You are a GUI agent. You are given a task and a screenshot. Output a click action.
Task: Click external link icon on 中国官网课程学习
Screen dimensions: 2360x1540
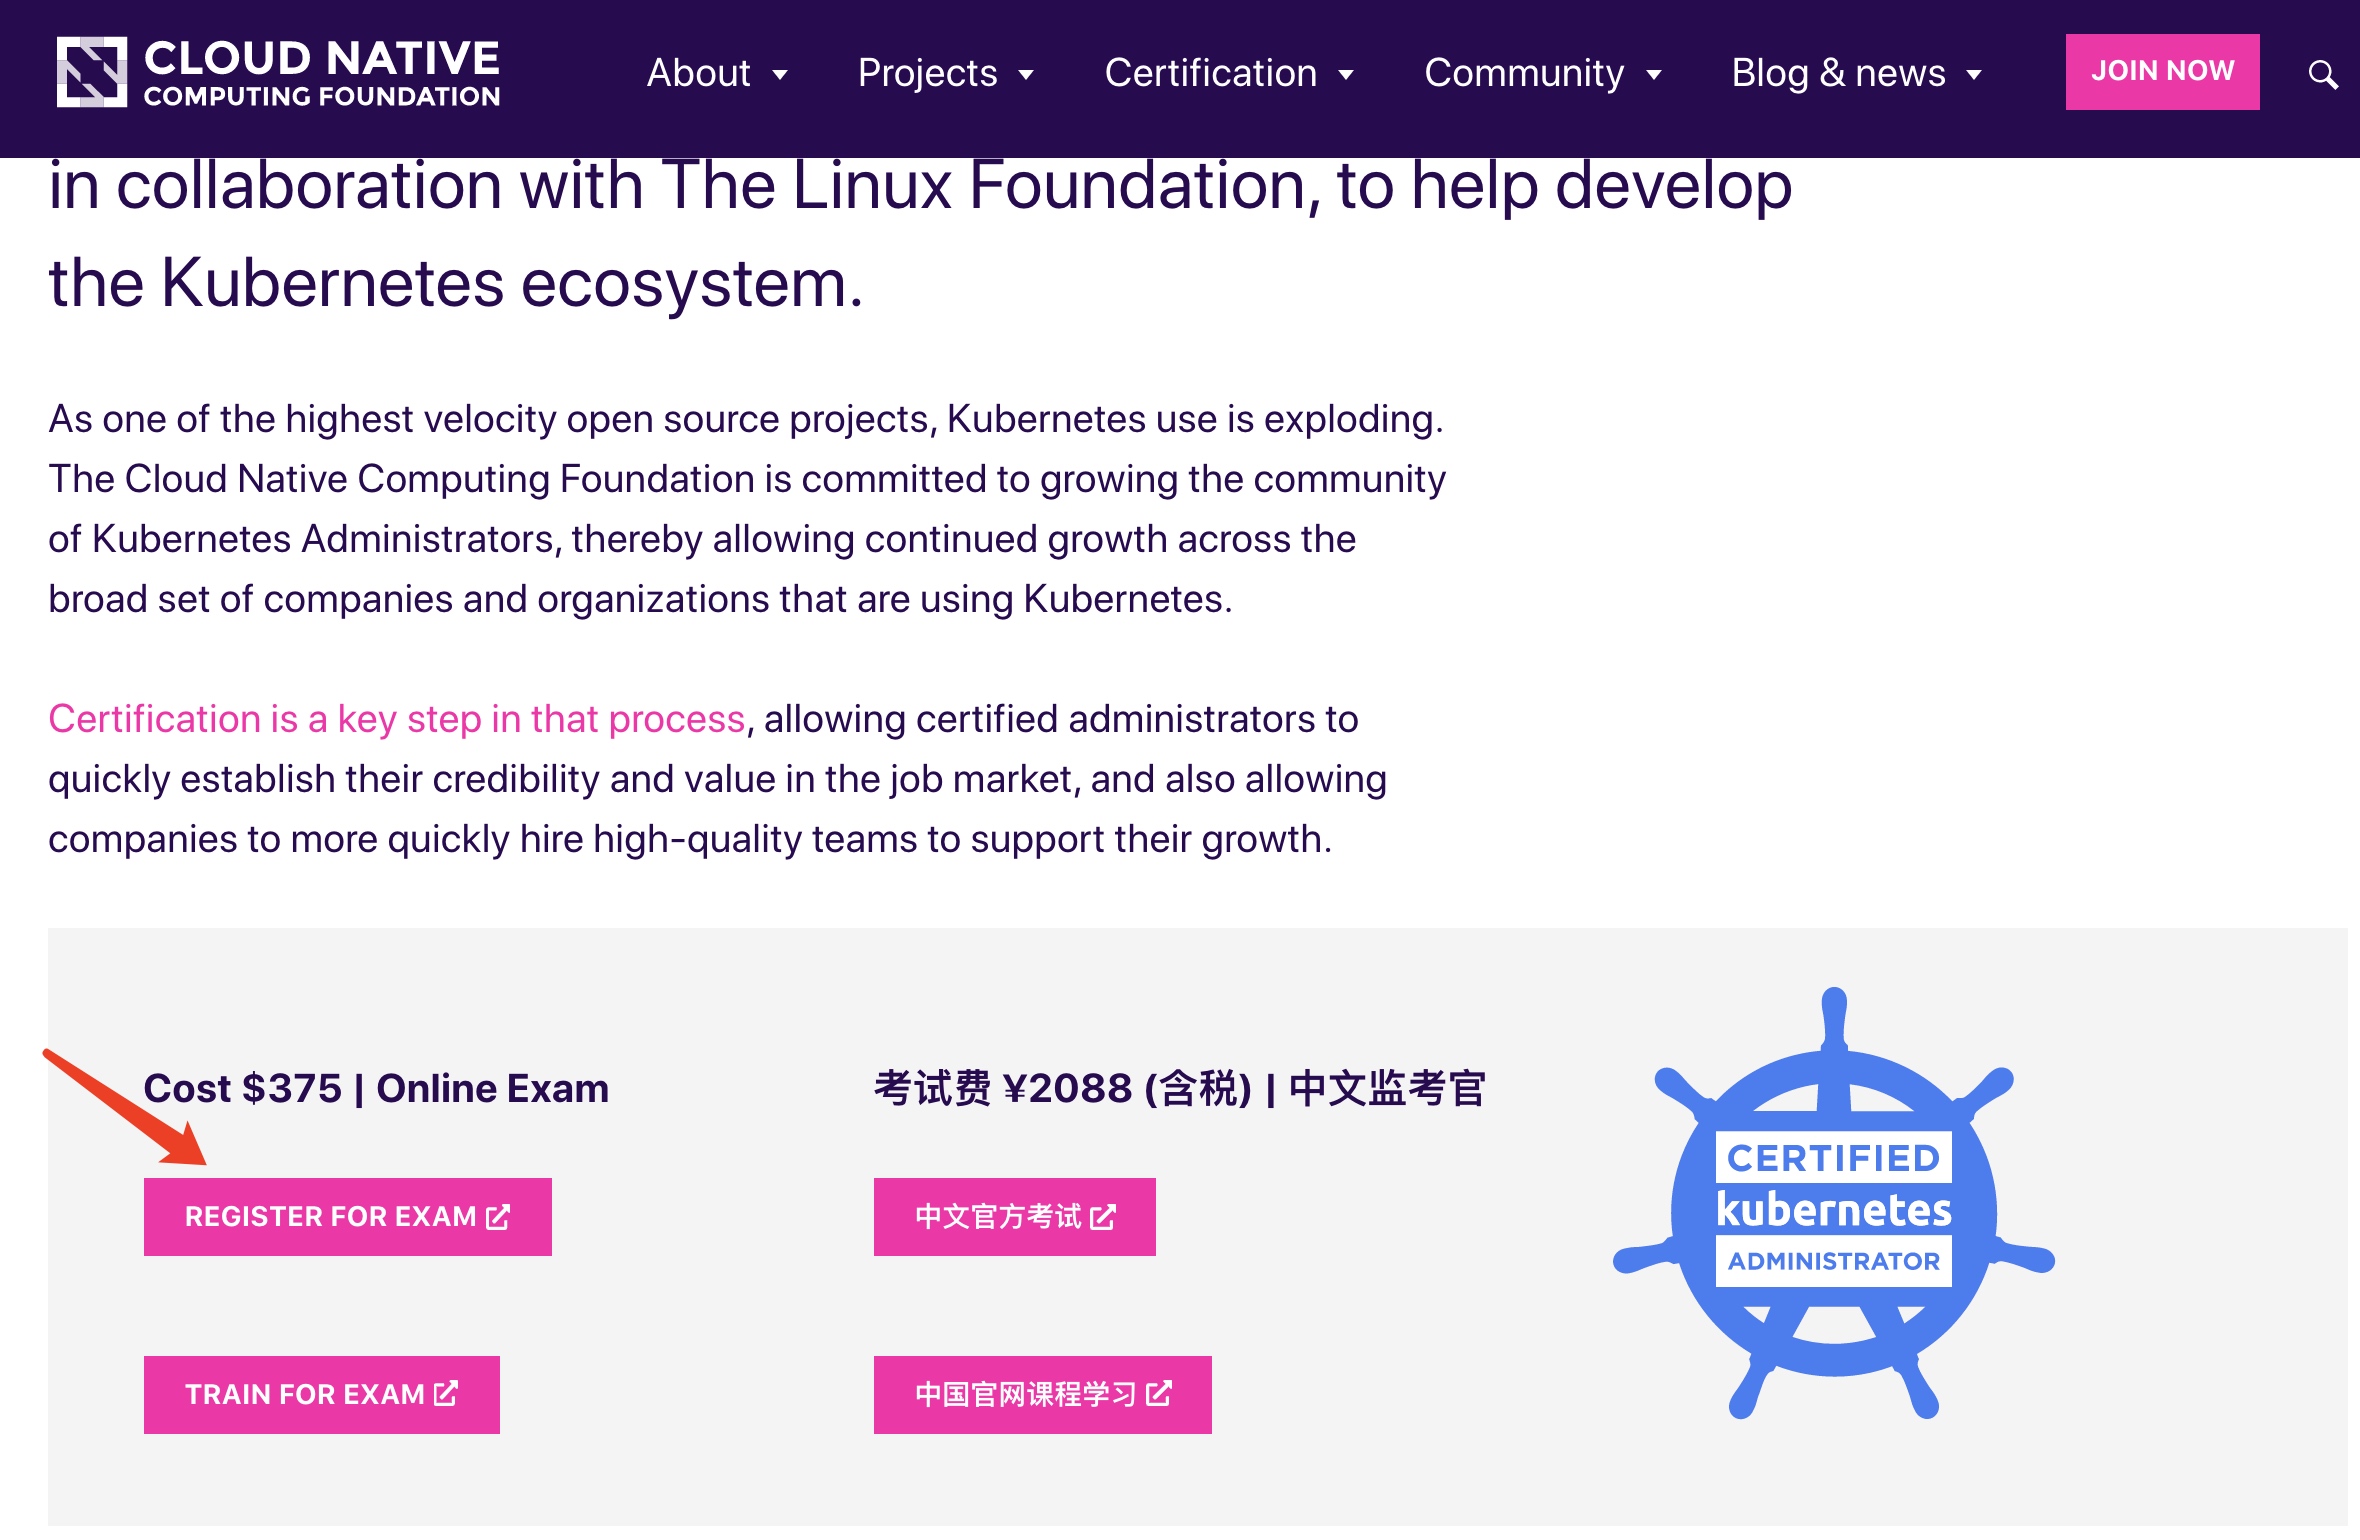point(1158,1394)
